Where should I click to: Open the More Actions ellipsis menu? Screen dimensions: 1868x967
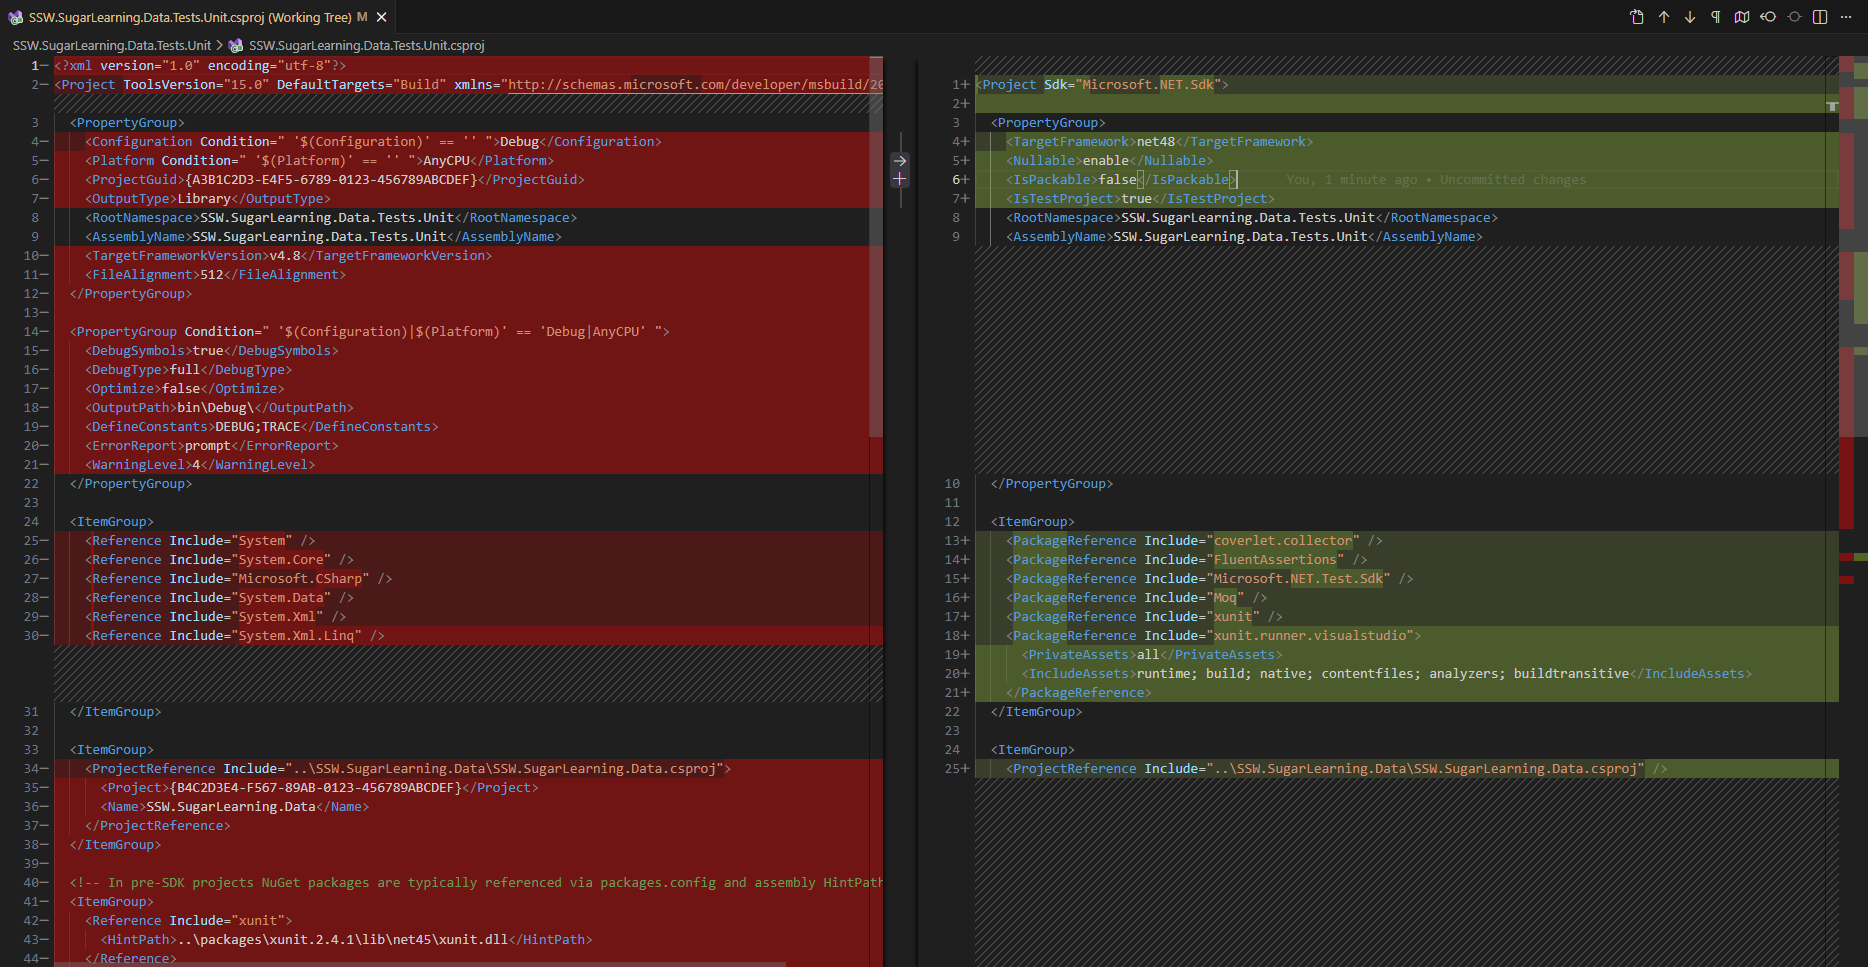coord(1846,17)
